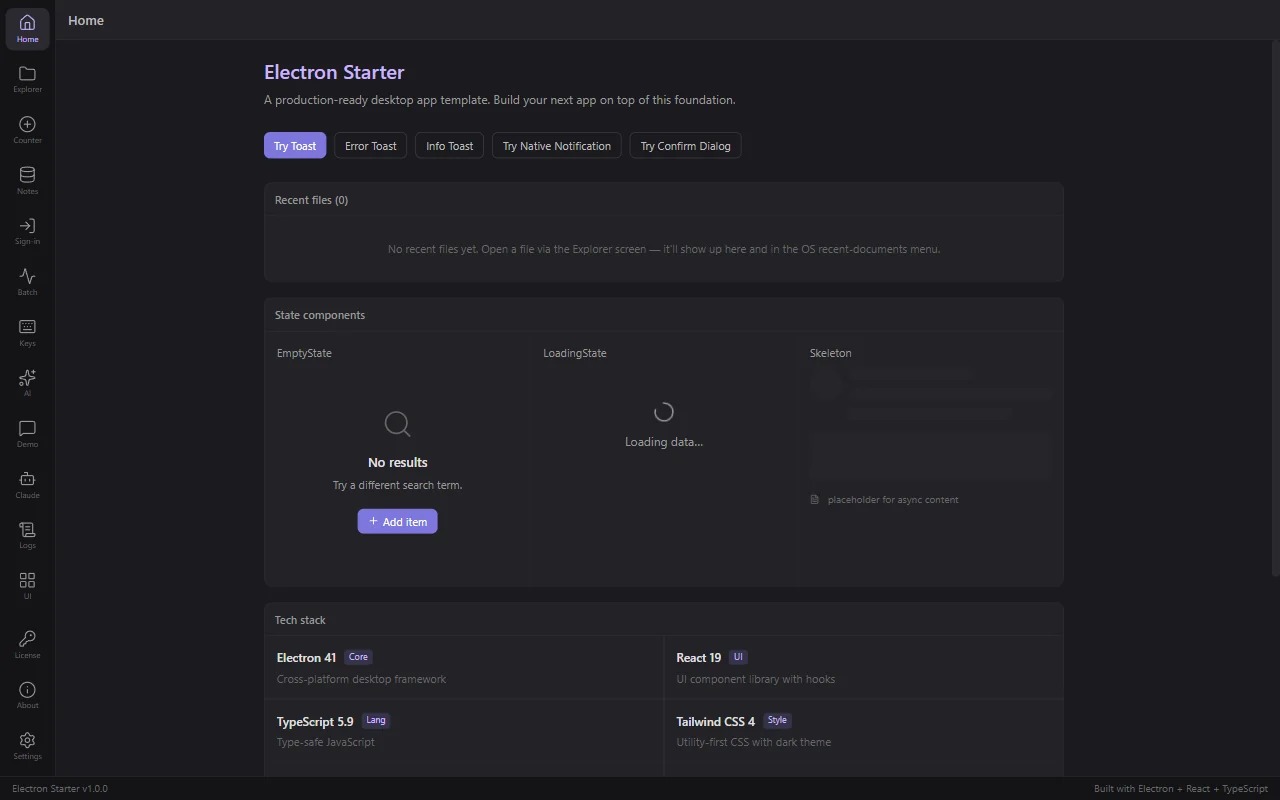Click 'placeholder for async content' text
This screenshot has width=1280, height=800.
pos(893,499)
